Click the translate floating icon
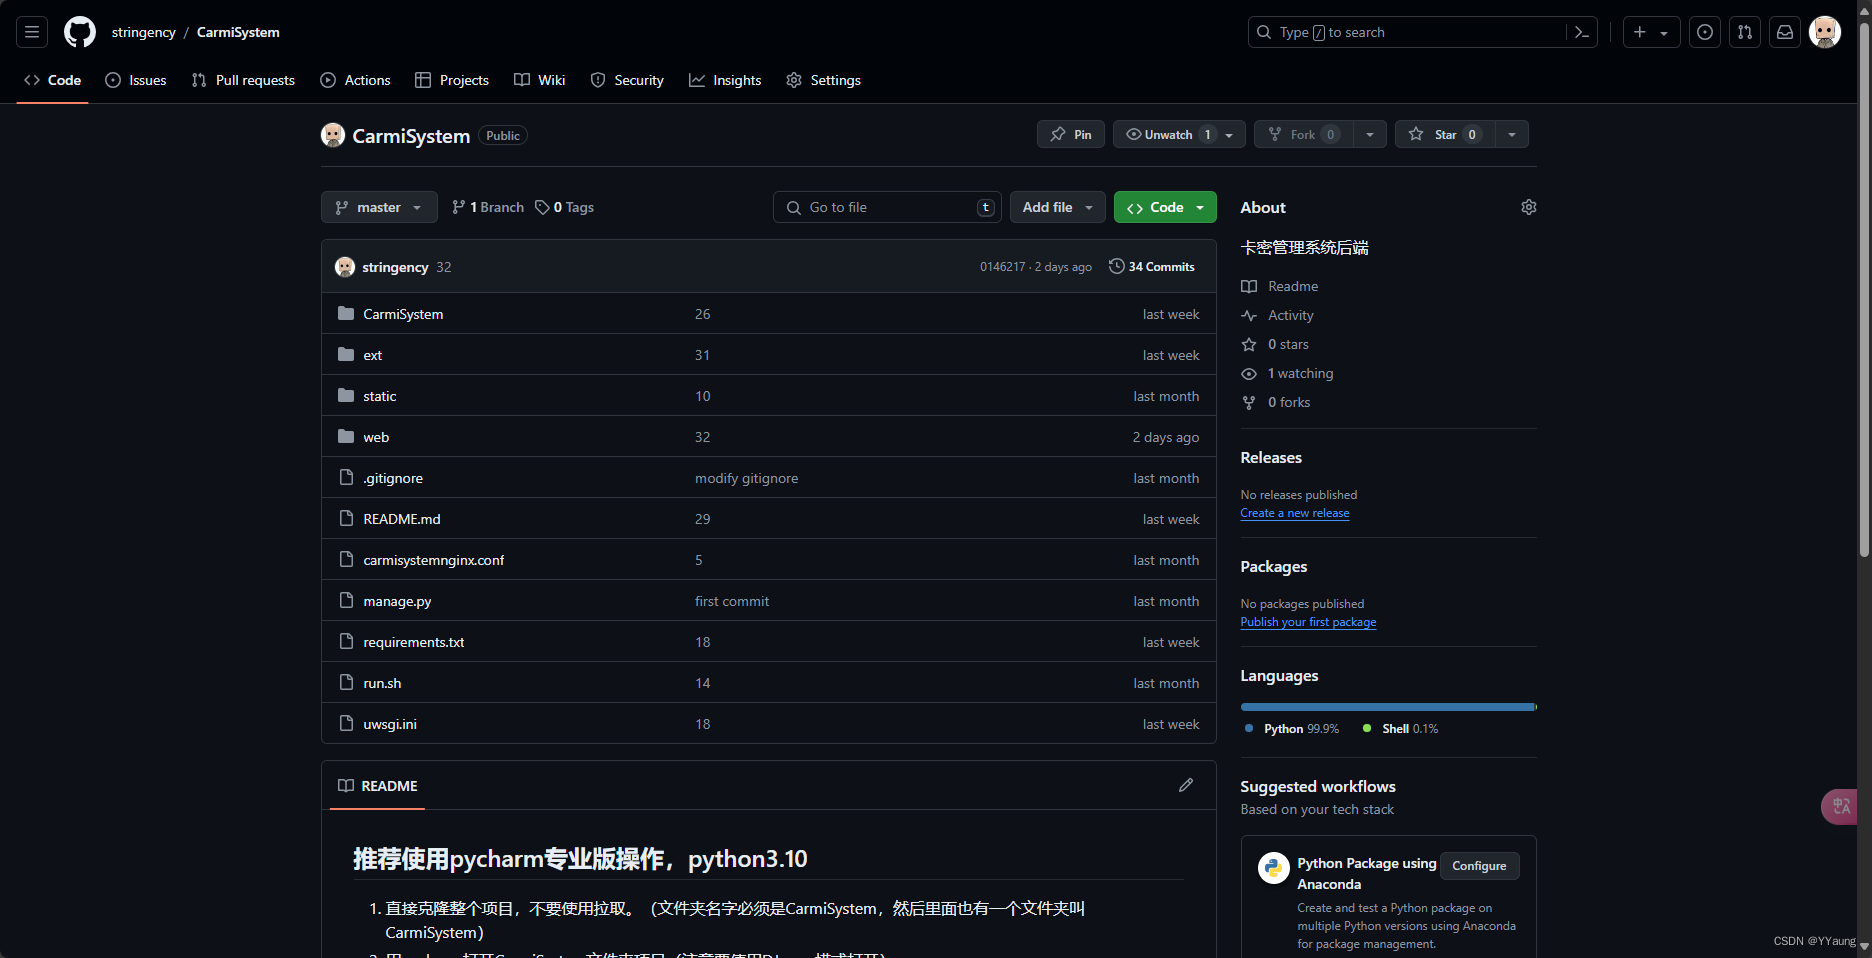The image size is (1872, 958). (x=1840, y=806)
